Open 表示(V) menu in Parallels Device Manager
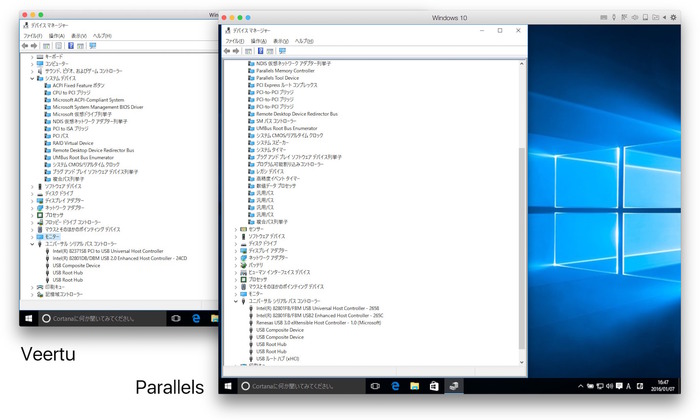This screenshot has height=420, width=700. (x=281, y=41)
